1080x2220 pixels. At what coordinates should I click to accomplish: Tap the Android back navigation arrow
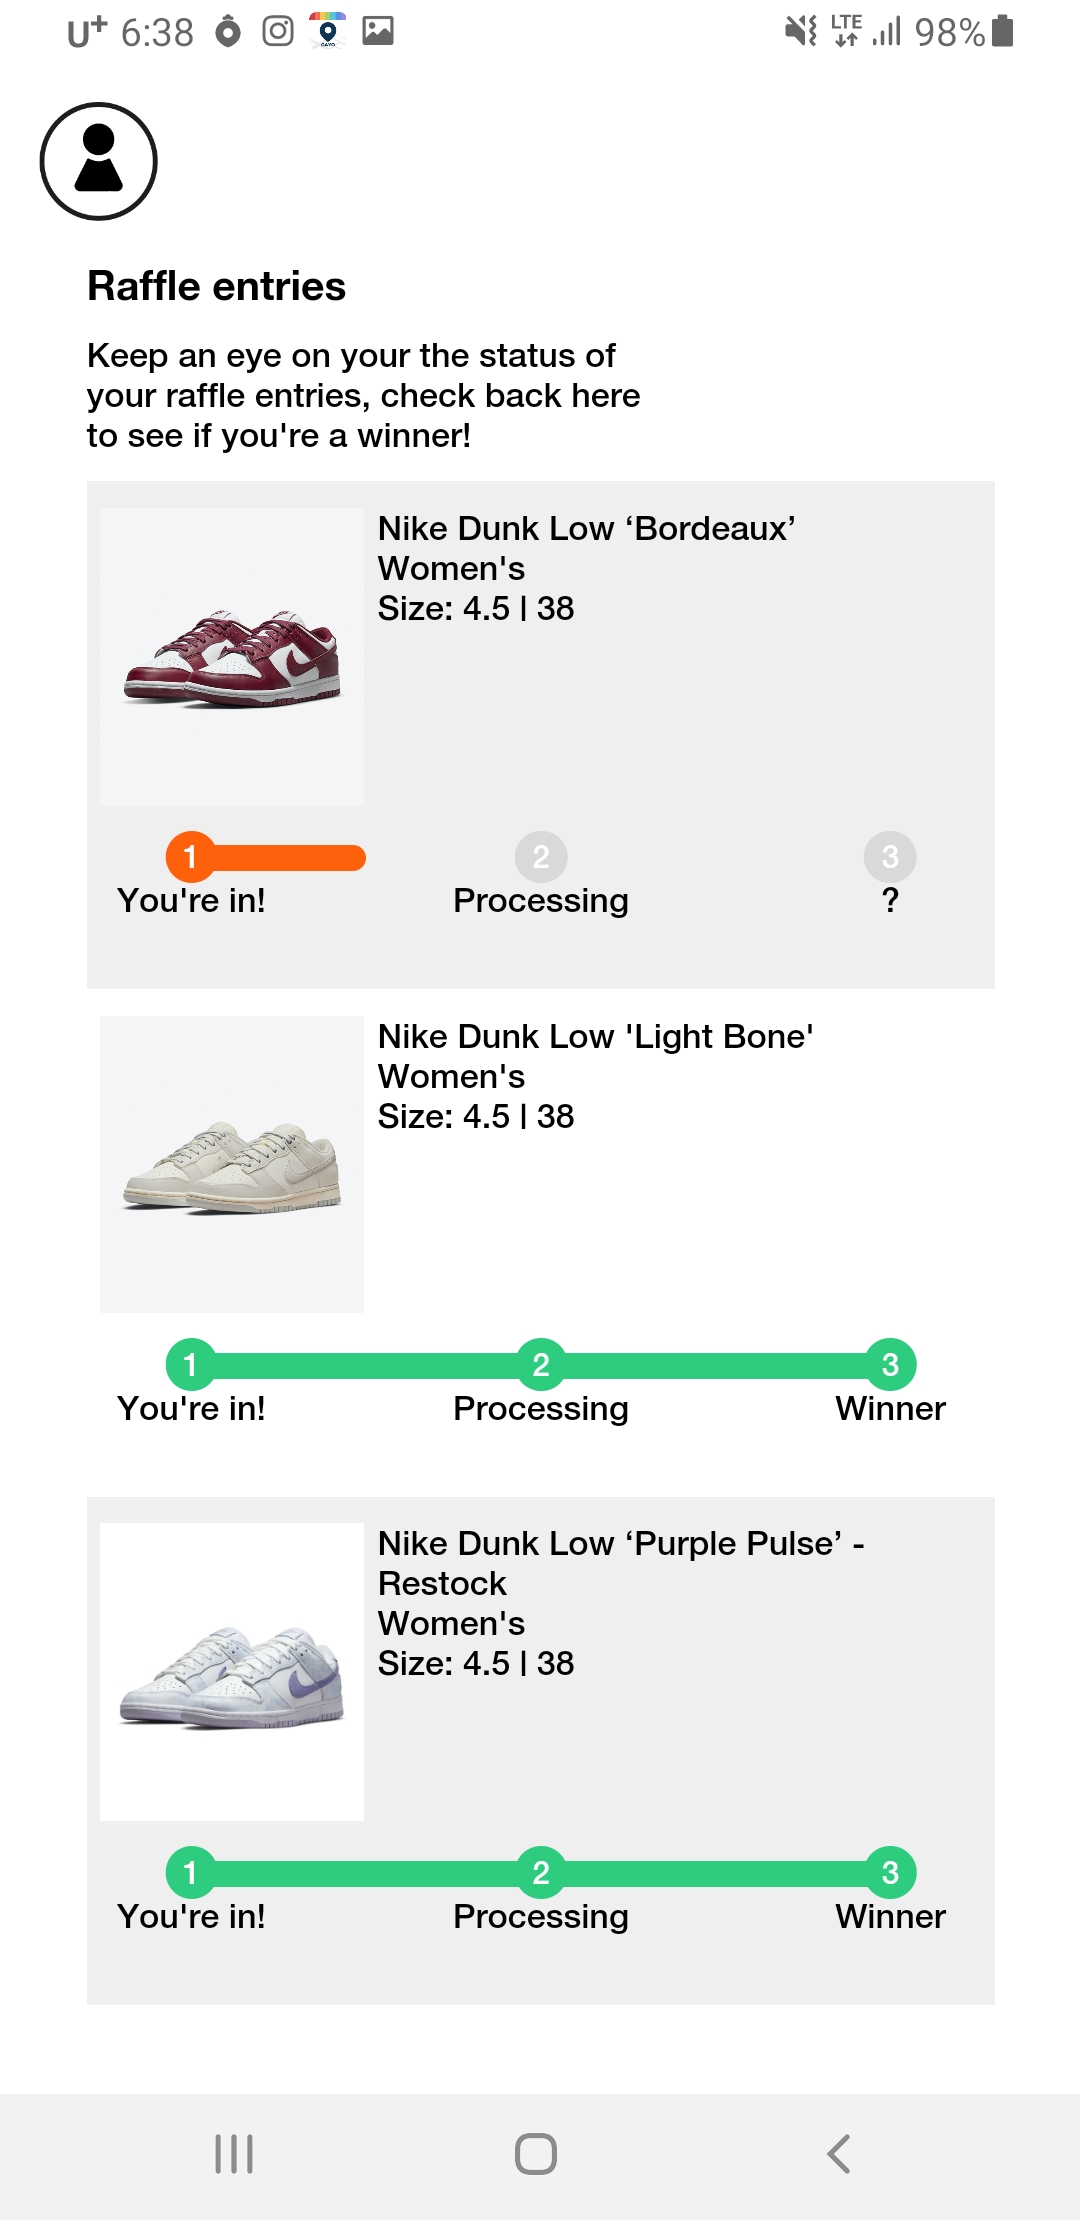tap(839, 2153)
